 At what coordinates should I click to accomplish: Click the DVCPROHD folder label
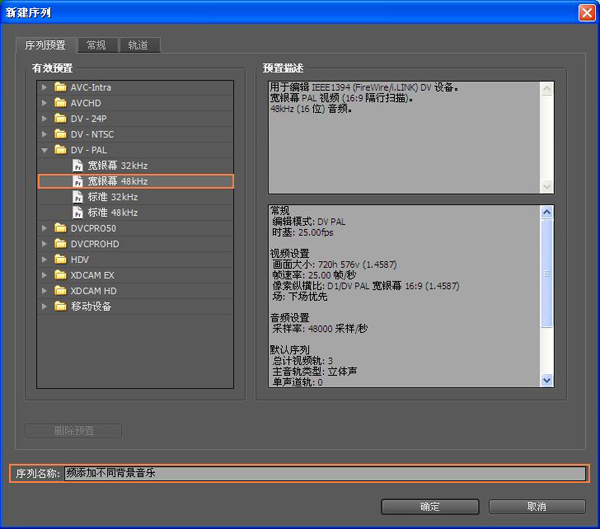pos(95,244)
